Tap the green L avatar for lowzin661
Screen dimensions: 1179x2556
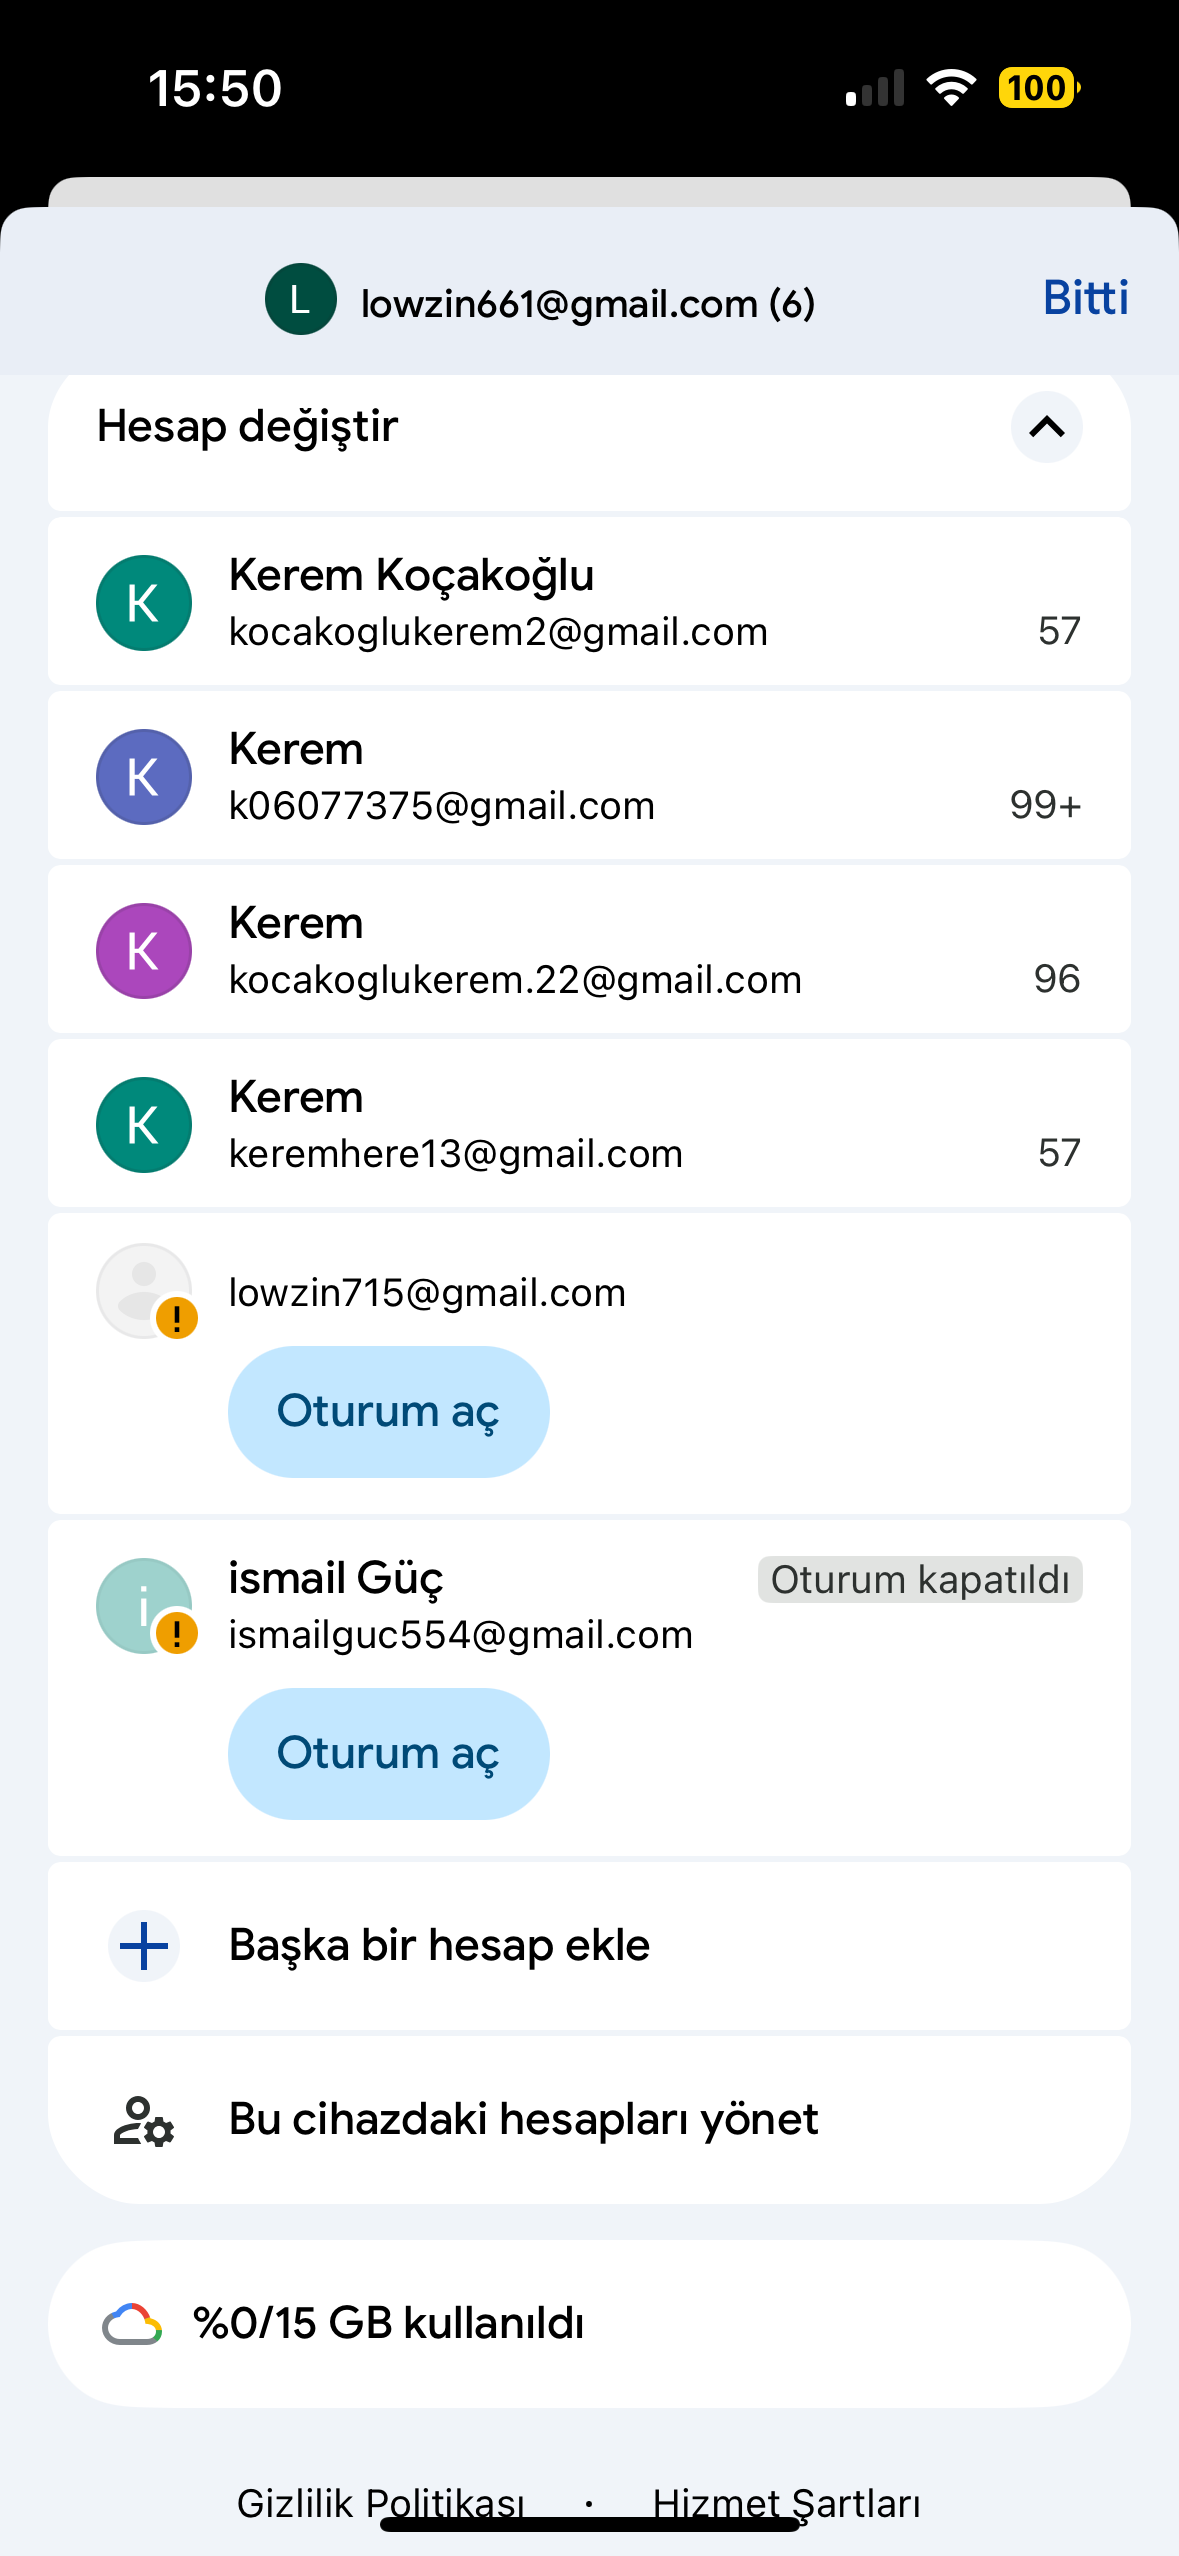300,299
